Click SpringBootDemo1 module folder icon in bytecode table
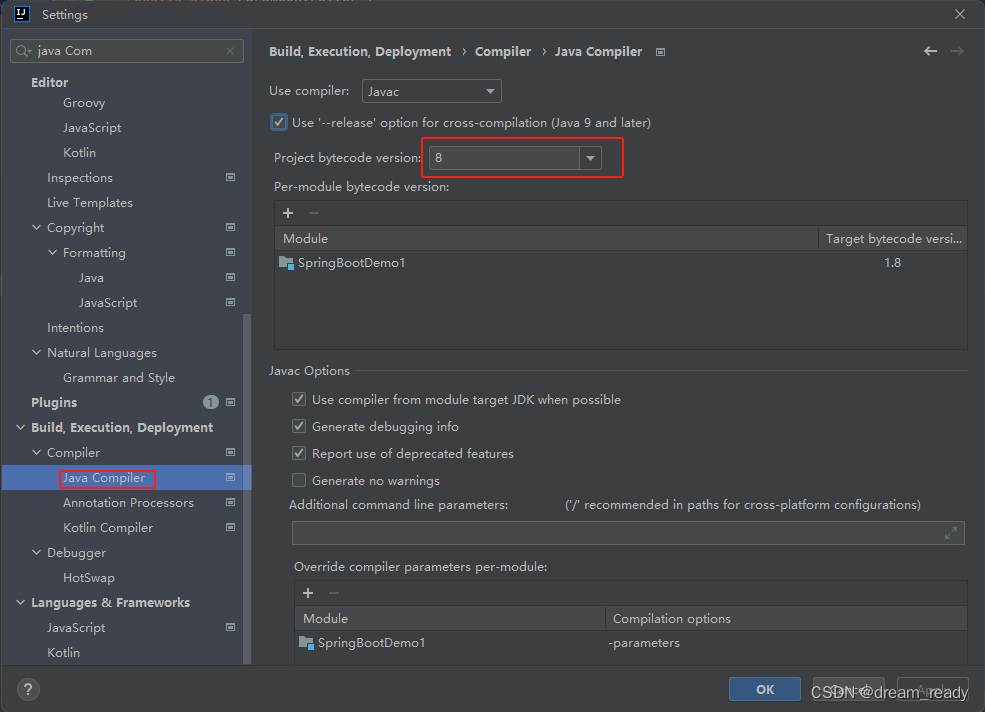 pyautogui.click(x=286, y=263)
